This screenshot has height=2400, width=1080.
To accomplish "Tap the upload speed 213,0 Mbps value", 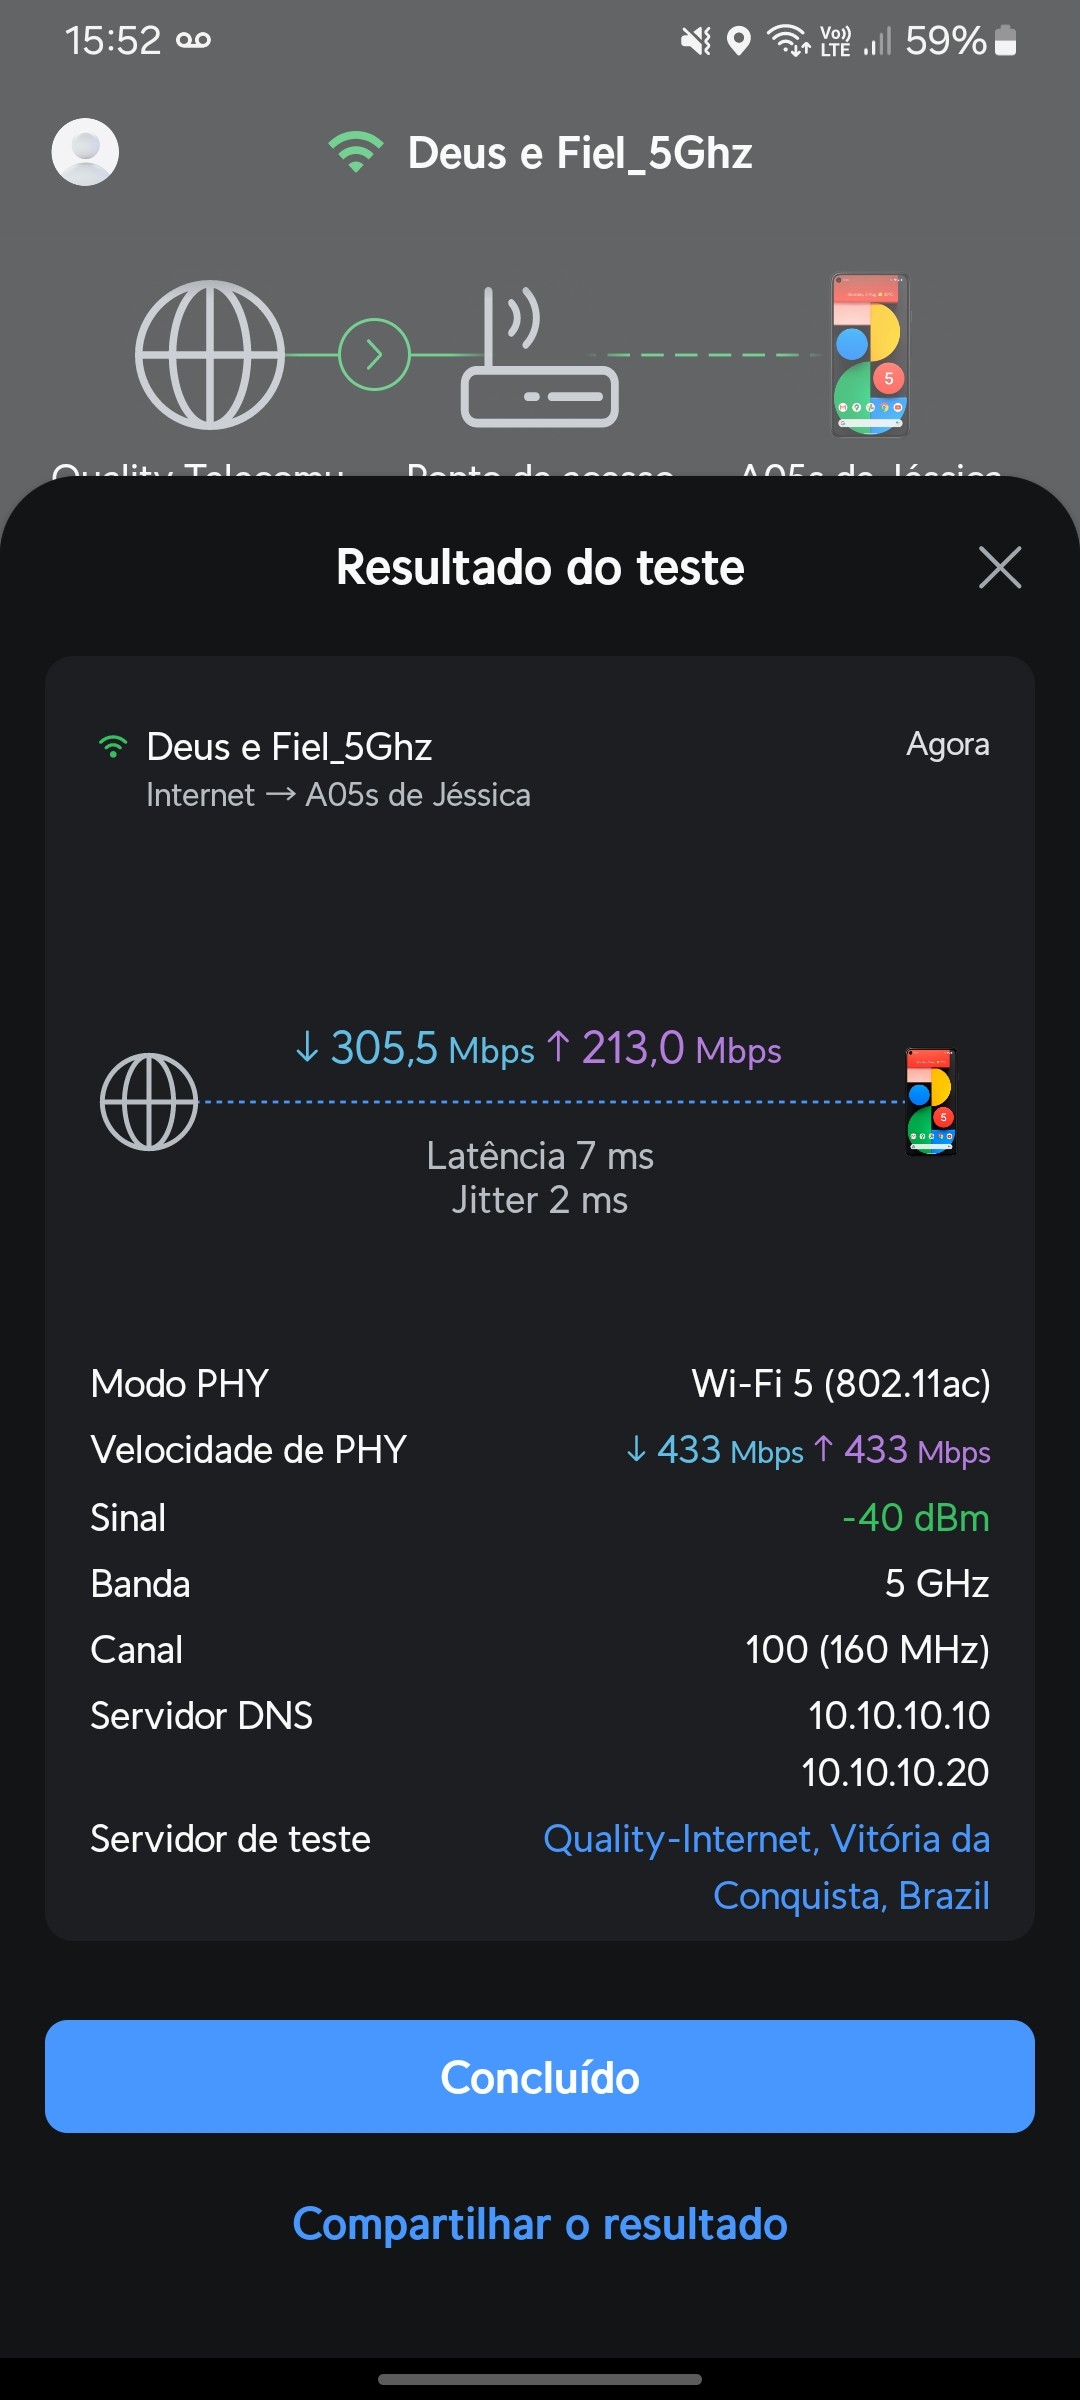I will pos(664,1049).
